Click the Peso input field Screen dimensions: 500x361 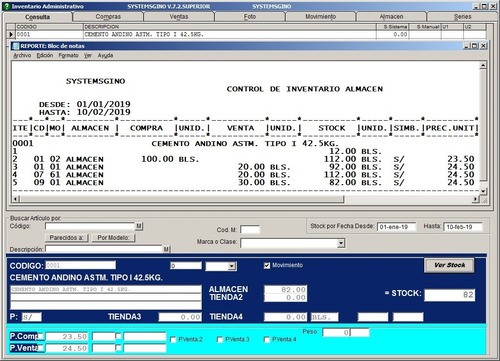point(336,332)
